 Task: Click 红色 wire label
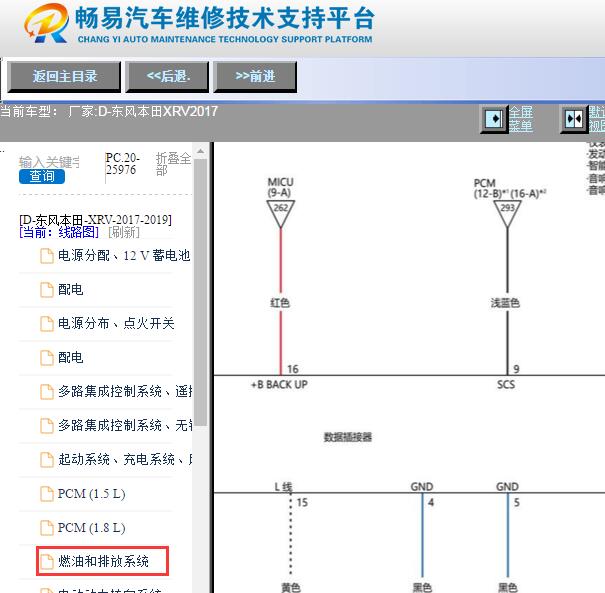(x=280, y=303)
